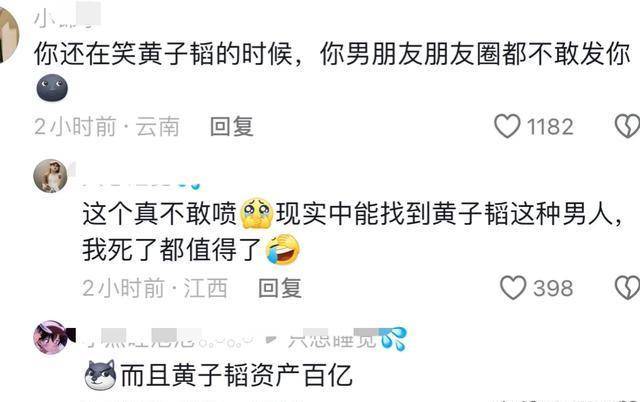Like the Jiangxi comment with 398 likes
Image resolution: width=640 pixels, height=402 pixels.
(513, 288)
